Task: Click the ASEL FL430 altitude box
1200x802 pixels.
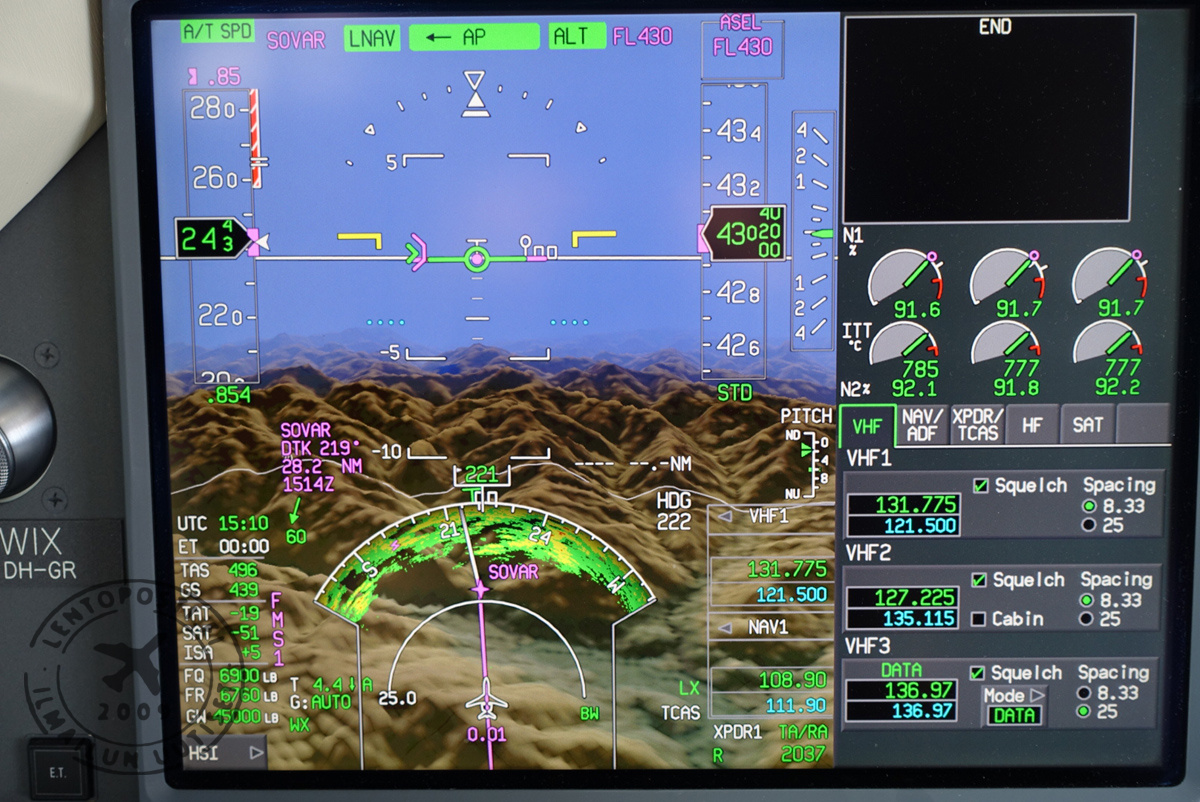Action: point(742,47)
